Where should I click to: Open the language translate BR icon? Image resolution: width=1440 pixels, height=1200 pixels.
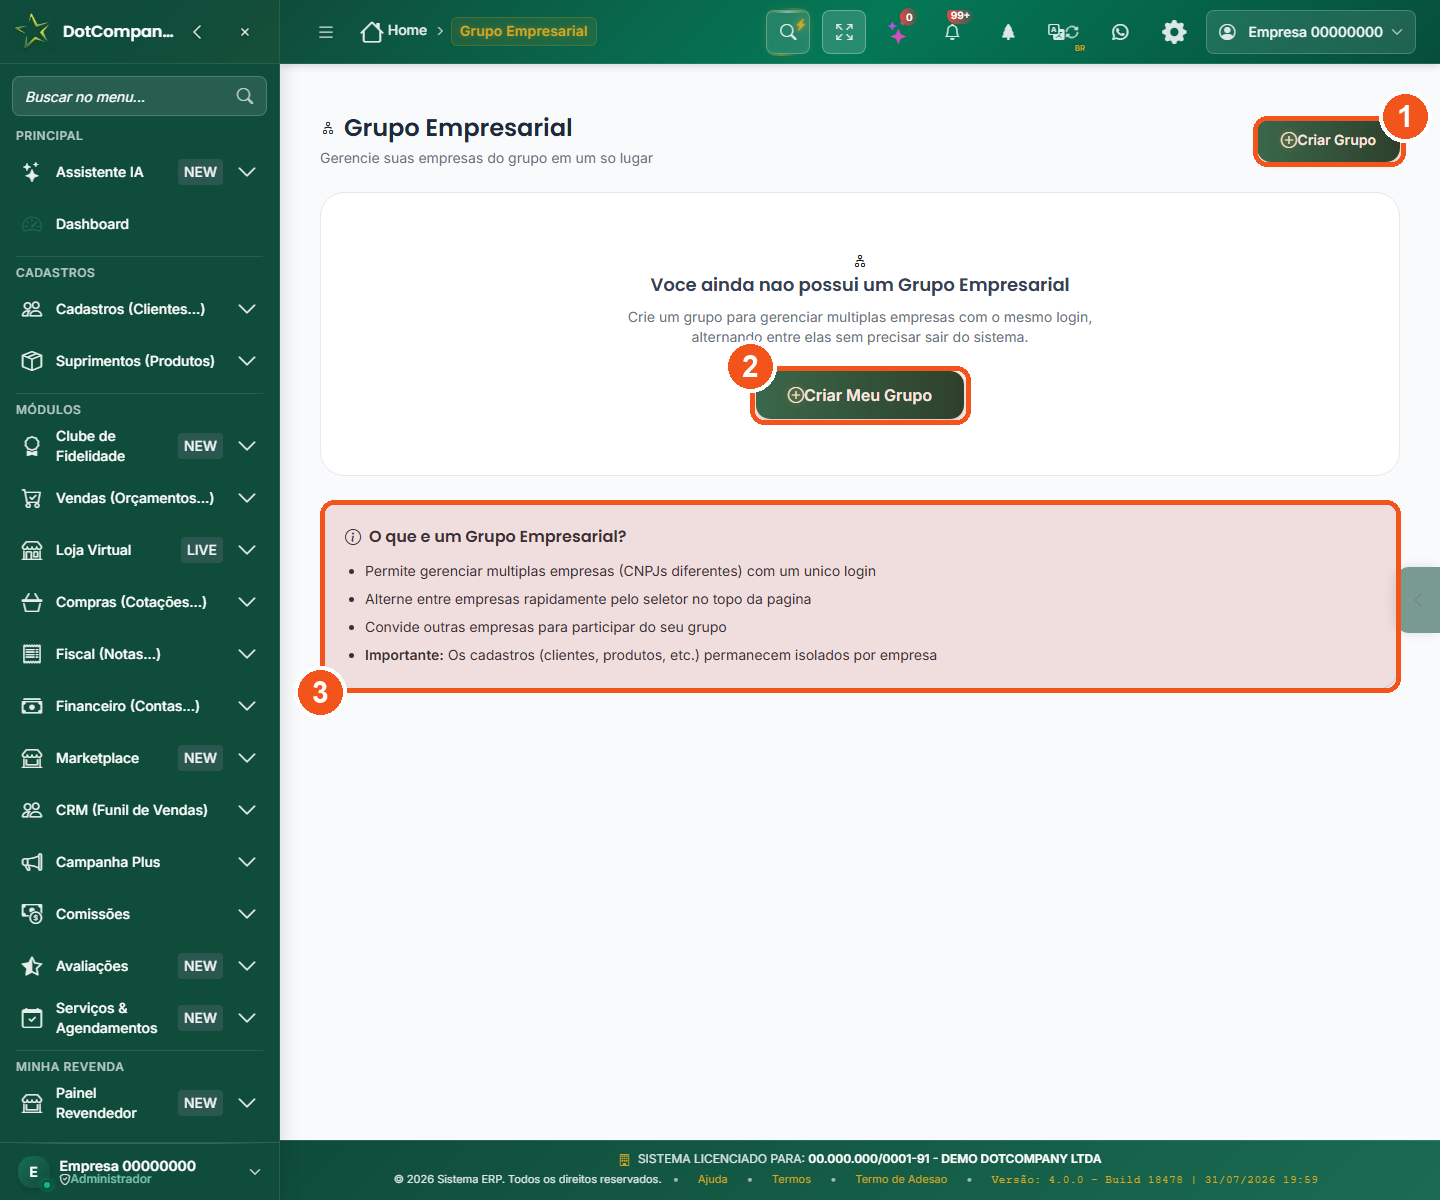pos(1063,33)
